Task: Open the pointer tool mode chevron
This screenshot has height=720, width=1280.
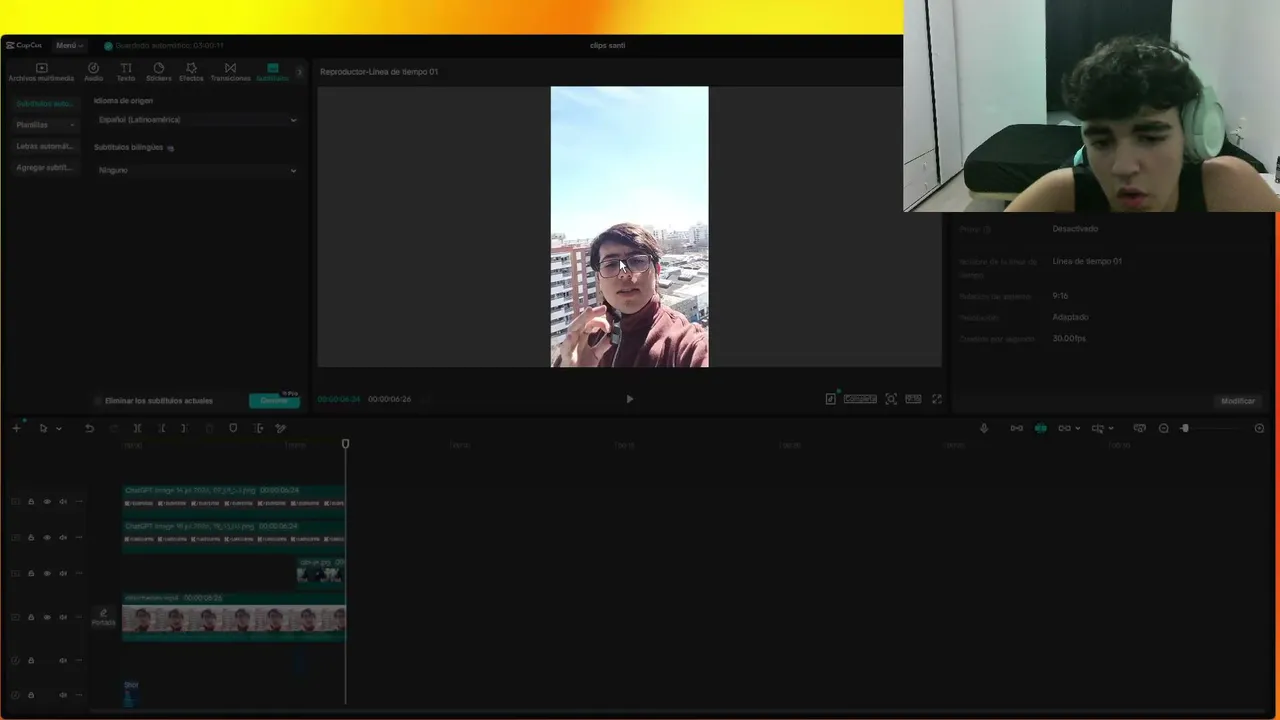Action: pos(59,429)
